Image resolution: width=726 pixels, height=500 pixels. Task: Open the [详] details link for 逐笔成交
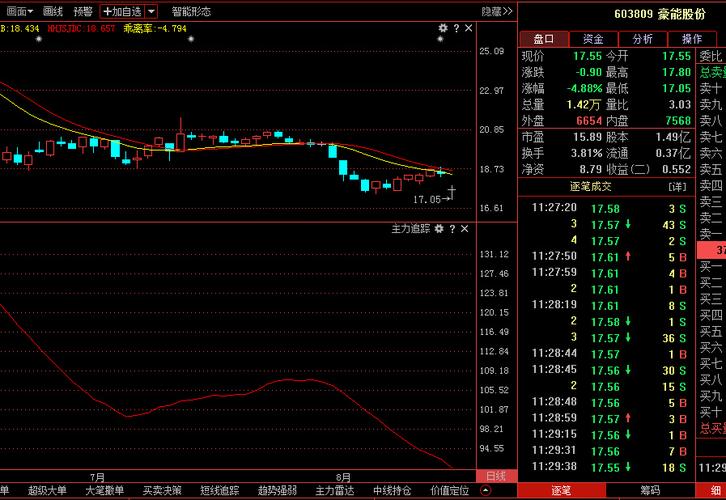point(677,187)
